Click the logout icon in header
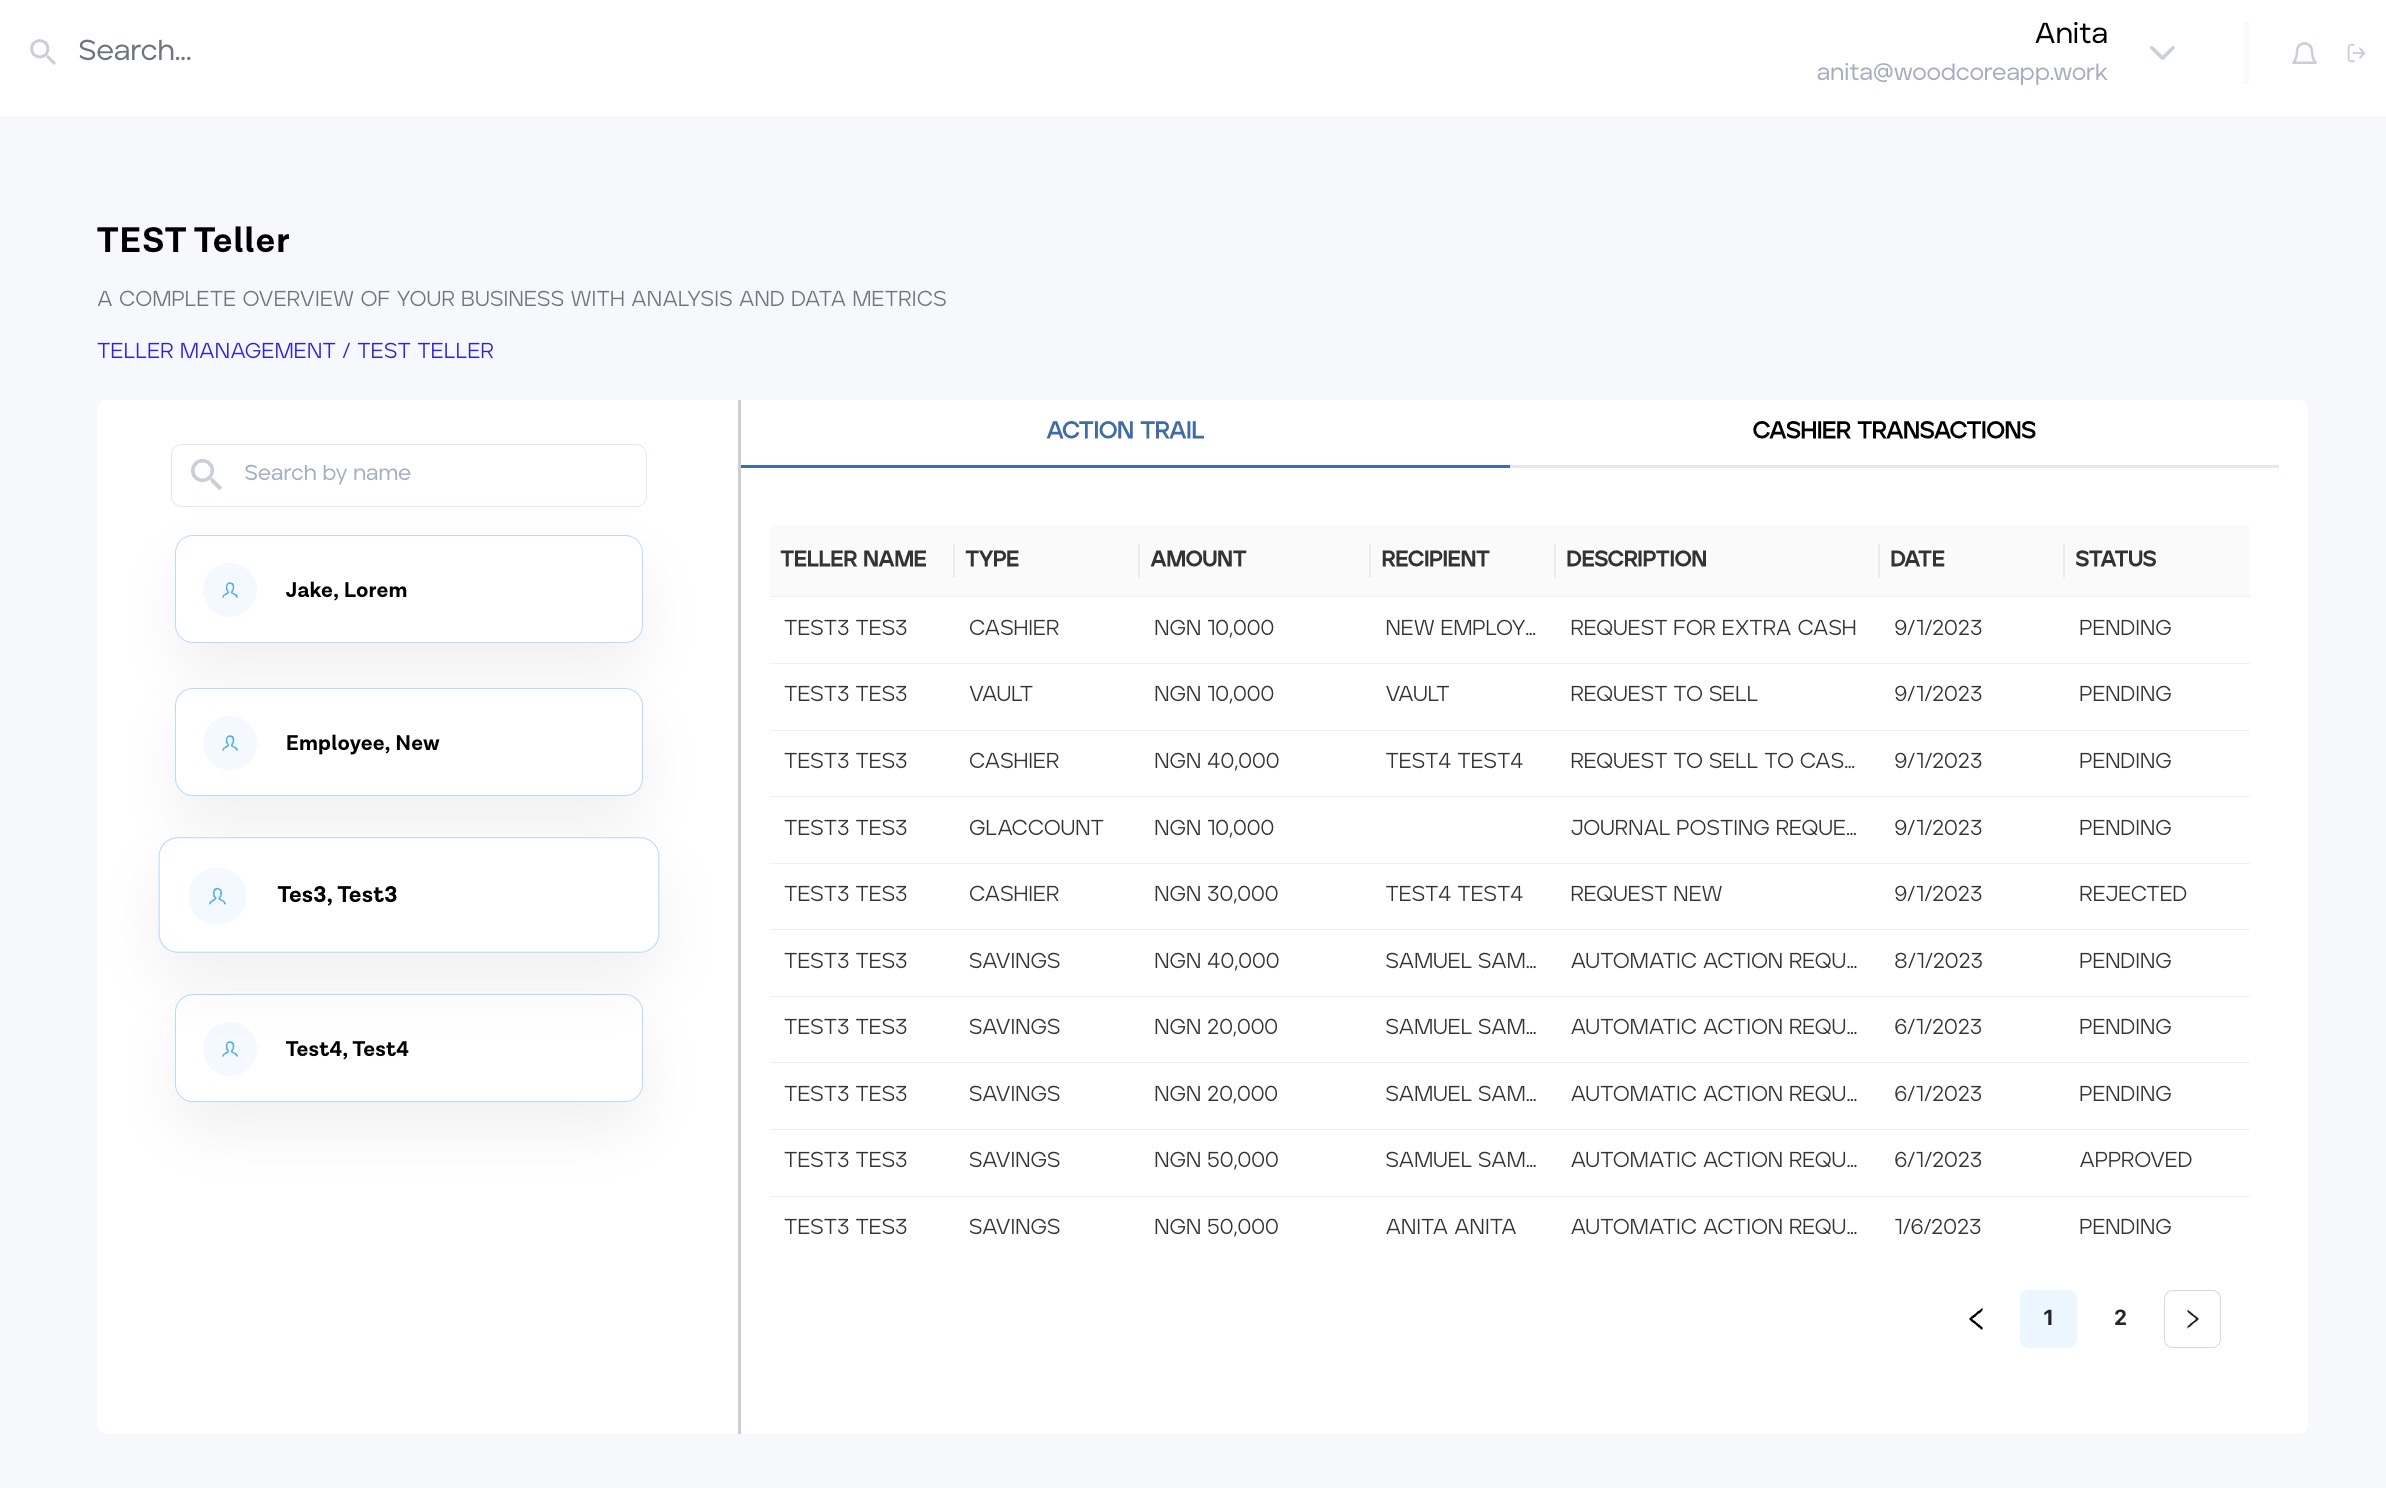 pos(2356,53)
